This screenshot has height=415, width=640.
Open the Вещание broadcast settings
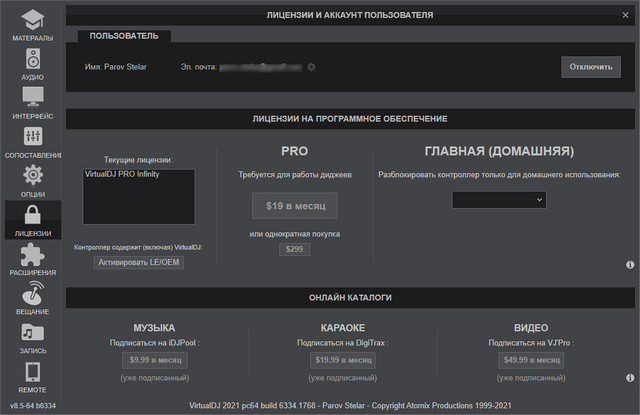point(32,297)
